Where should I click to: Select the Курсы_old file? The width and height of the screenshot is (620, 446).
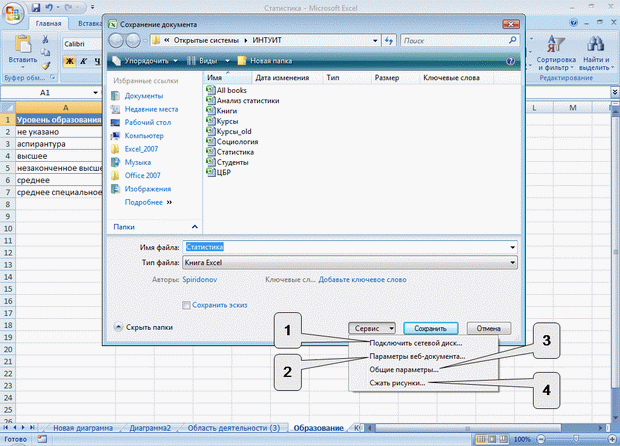pyautogui.click(x=229, y=131)
